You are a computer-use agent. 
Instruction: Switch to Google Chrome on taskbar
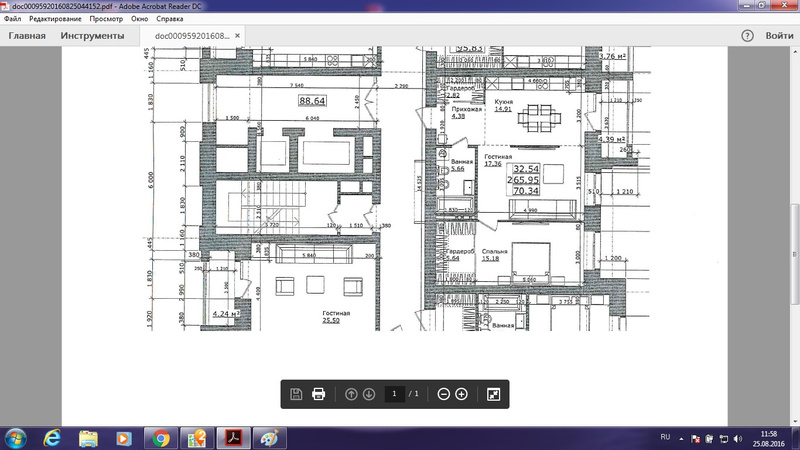[x=161, y=439]
